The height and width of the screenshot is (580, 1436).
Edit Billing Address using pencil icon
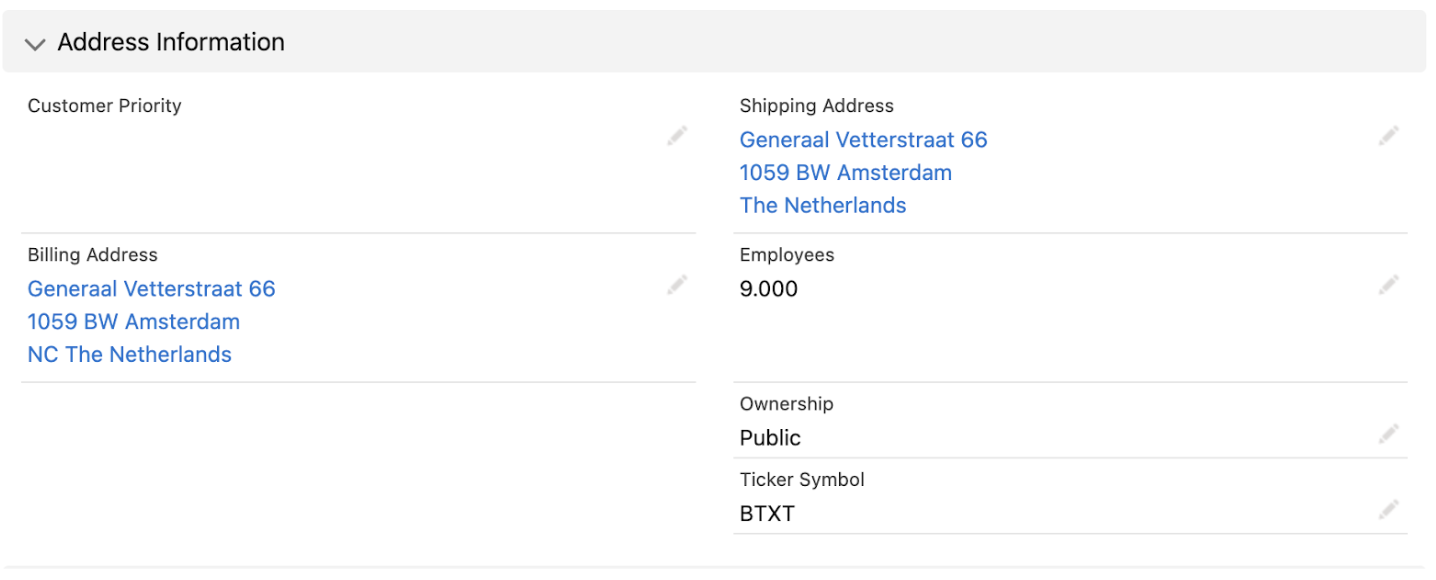[677, 286]
